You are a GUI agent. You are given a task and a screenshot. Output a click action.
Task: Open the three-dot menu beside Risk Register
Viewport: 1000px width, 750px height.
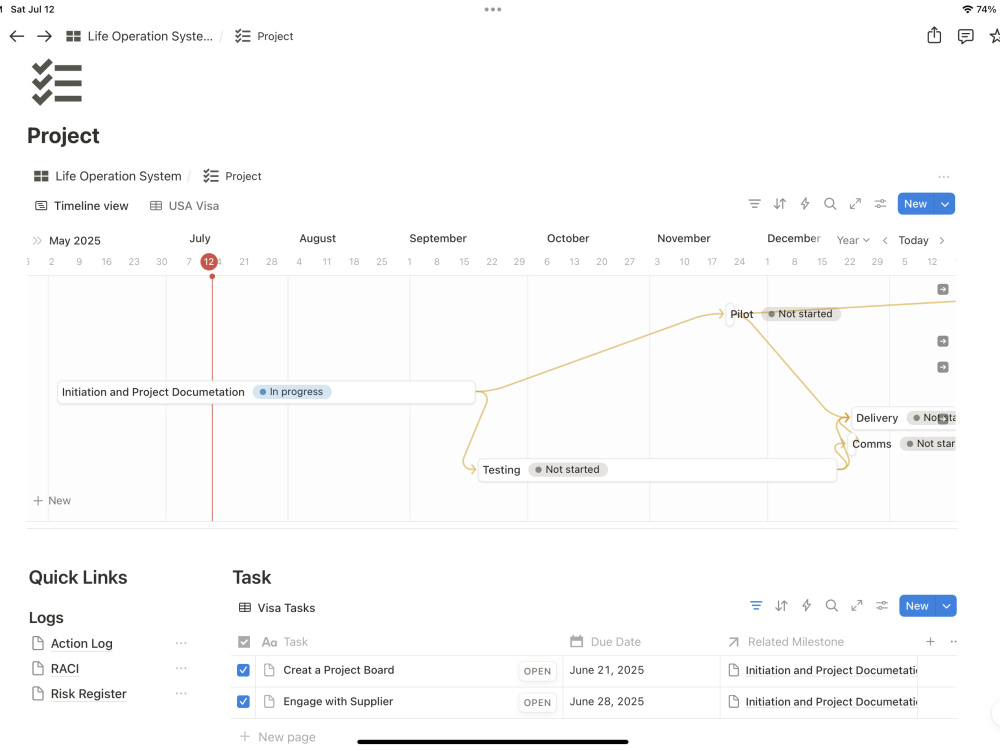(181, 693)
